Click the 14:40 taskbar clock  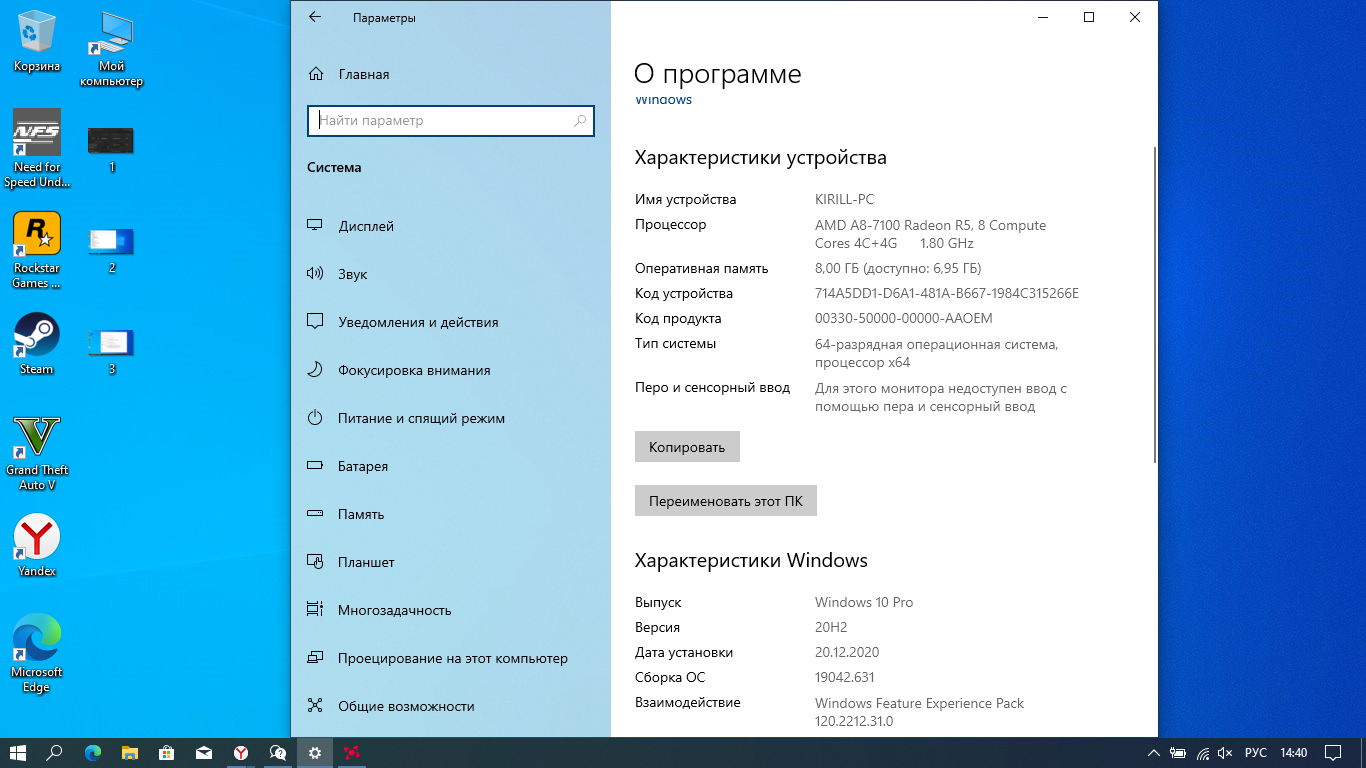coord(1294,752)
